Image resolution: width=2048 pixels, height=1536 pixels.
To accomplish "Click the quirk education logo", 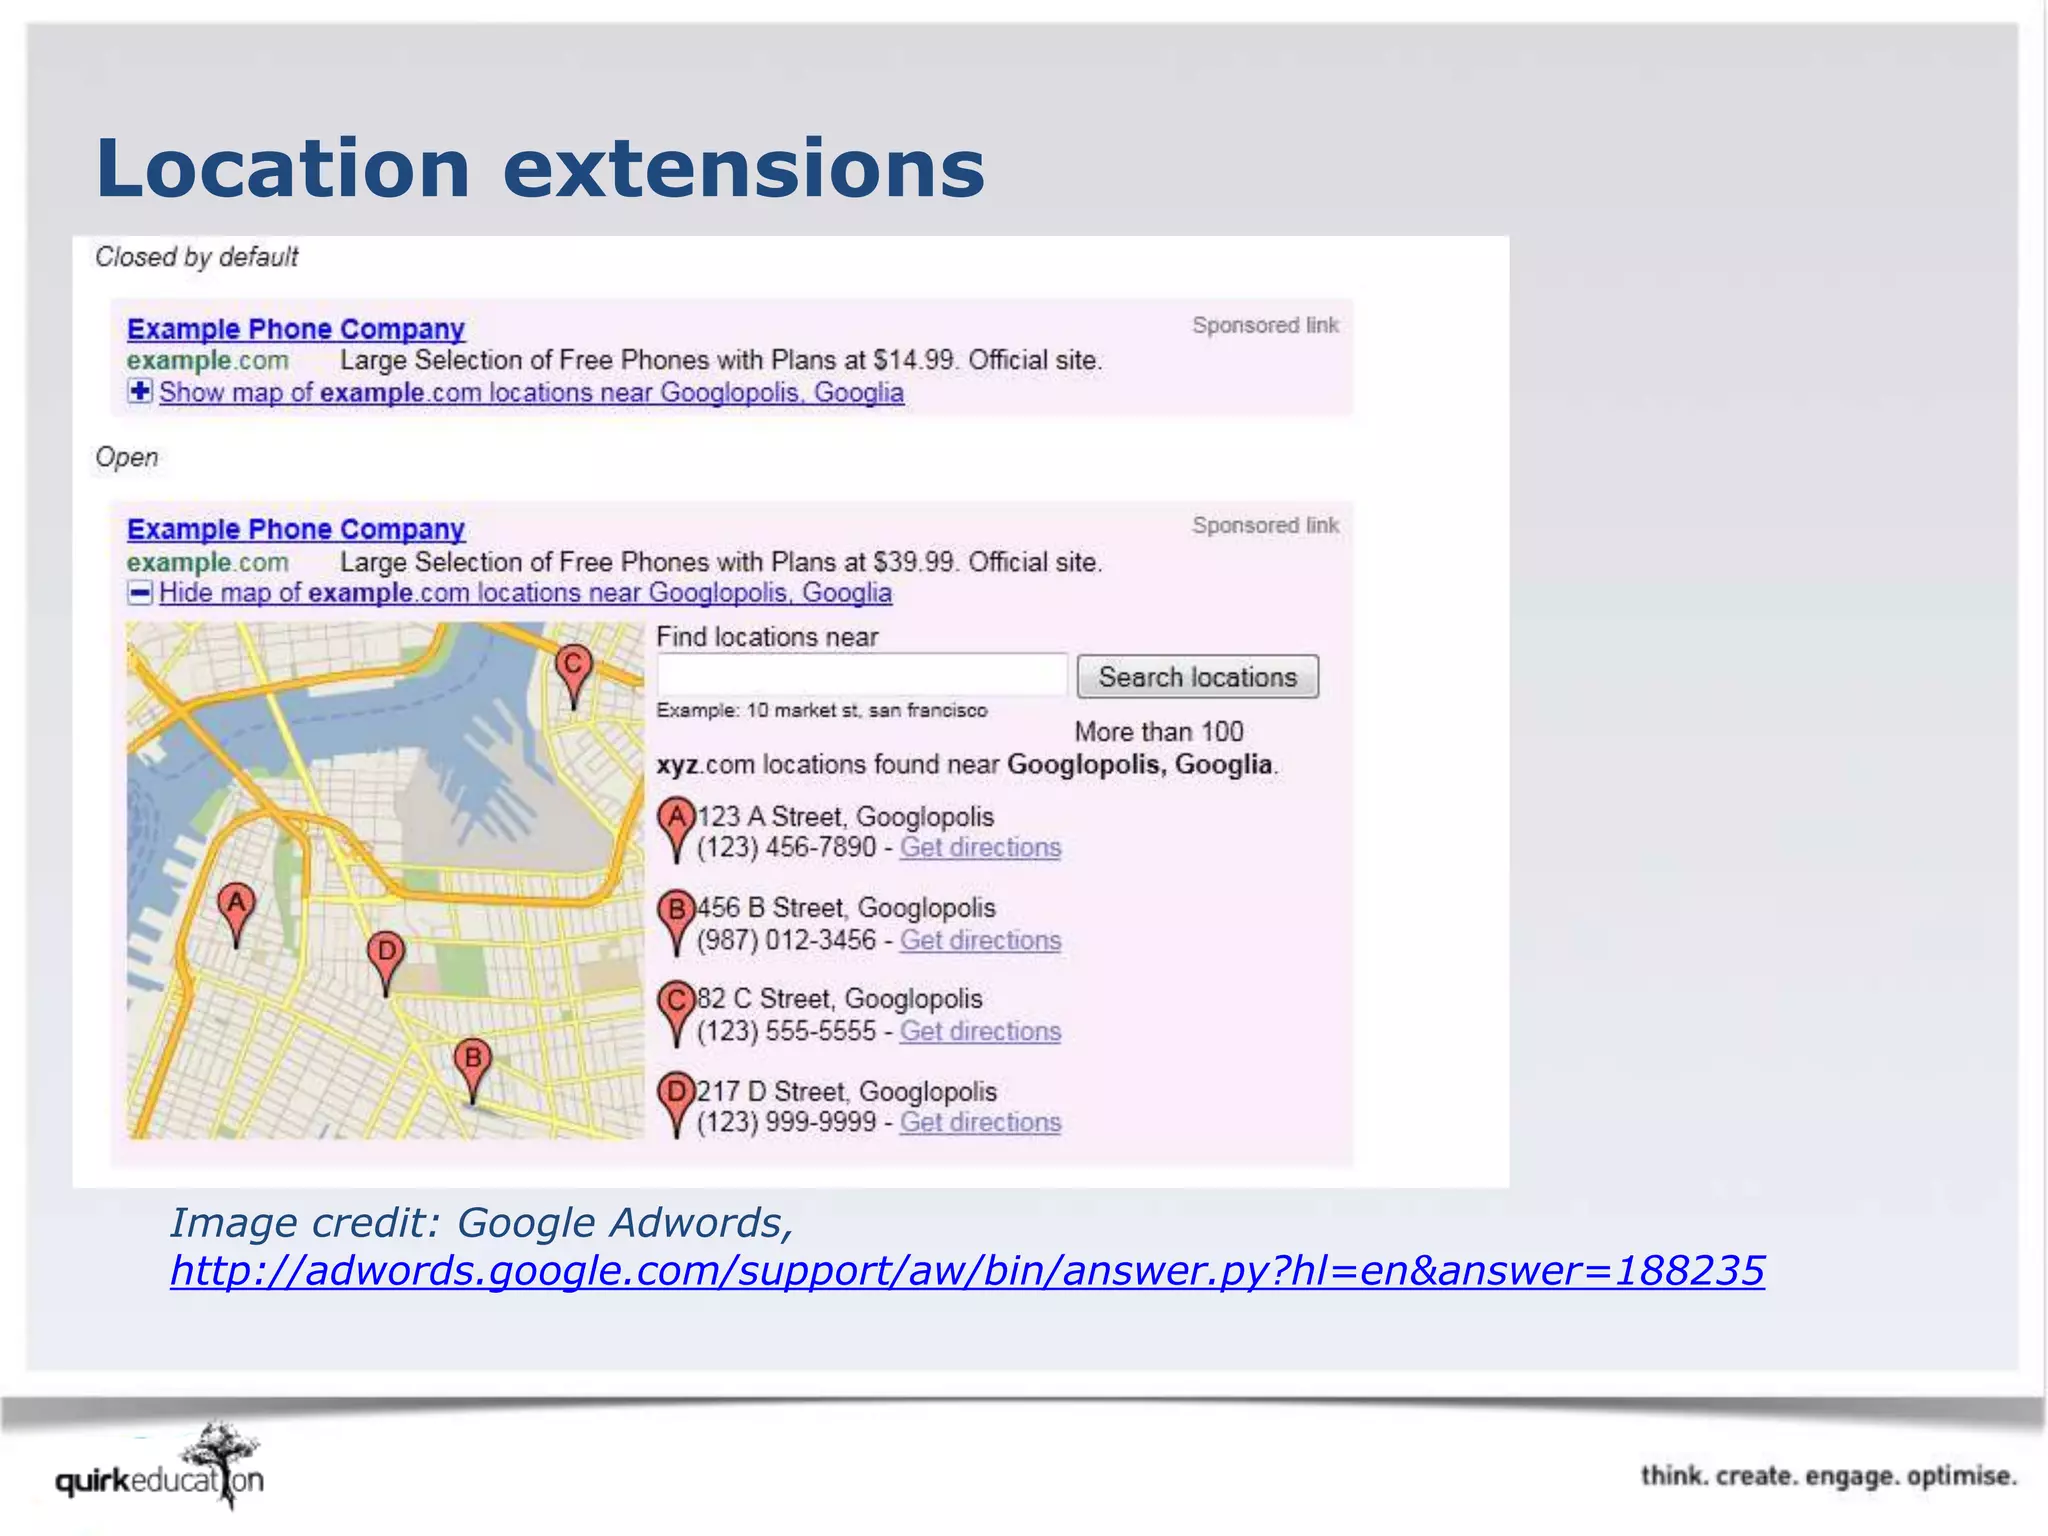I will tap(160, 1468).
